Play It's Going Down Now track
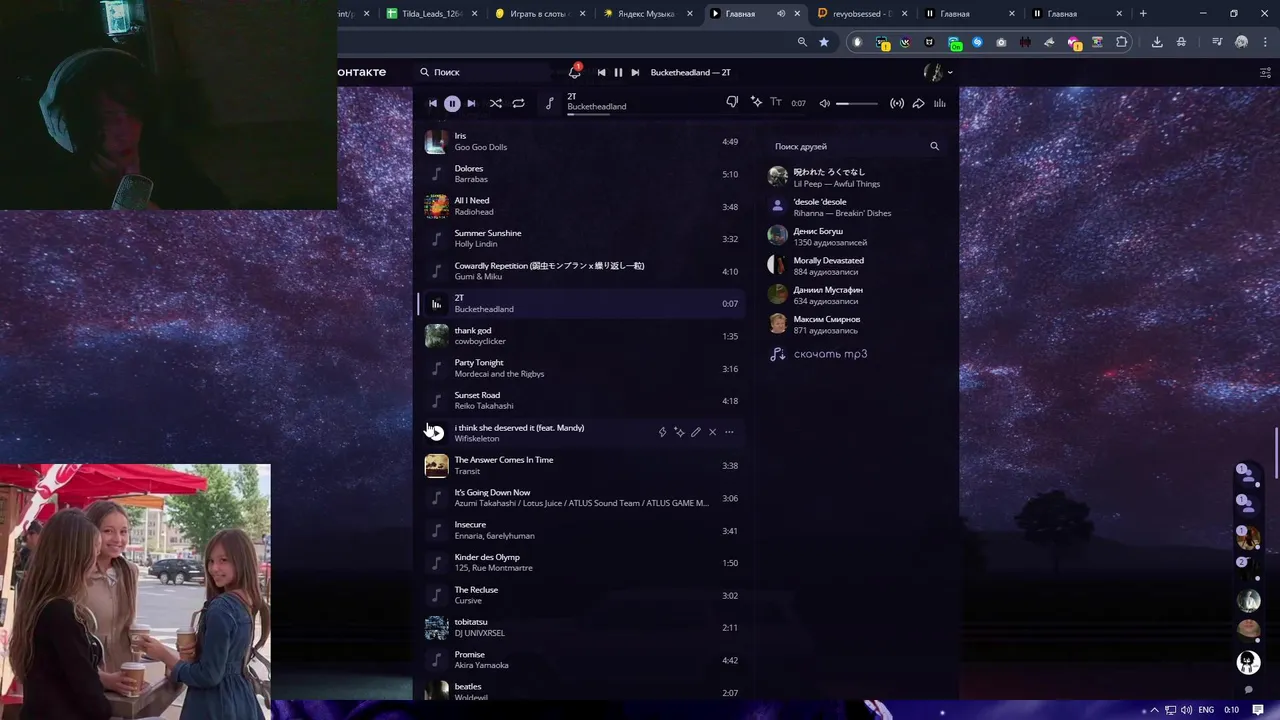The image size is (1280, 720). coord(436,498)
